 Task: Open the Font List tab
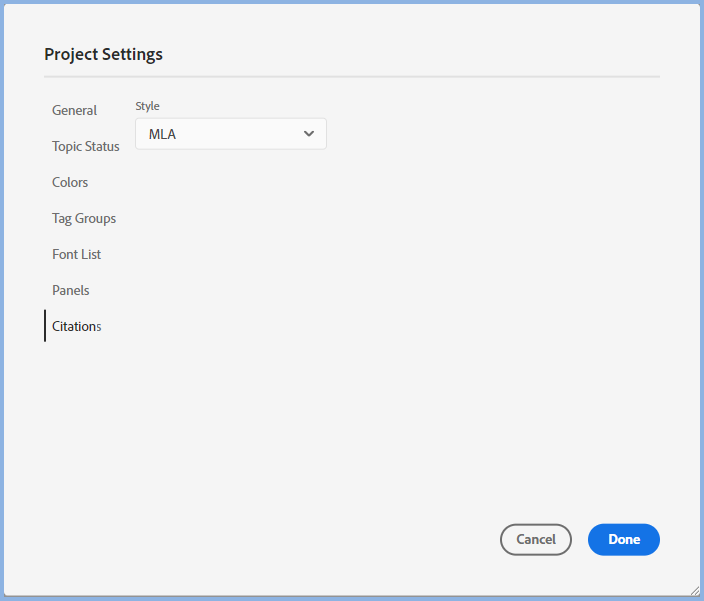76,254
